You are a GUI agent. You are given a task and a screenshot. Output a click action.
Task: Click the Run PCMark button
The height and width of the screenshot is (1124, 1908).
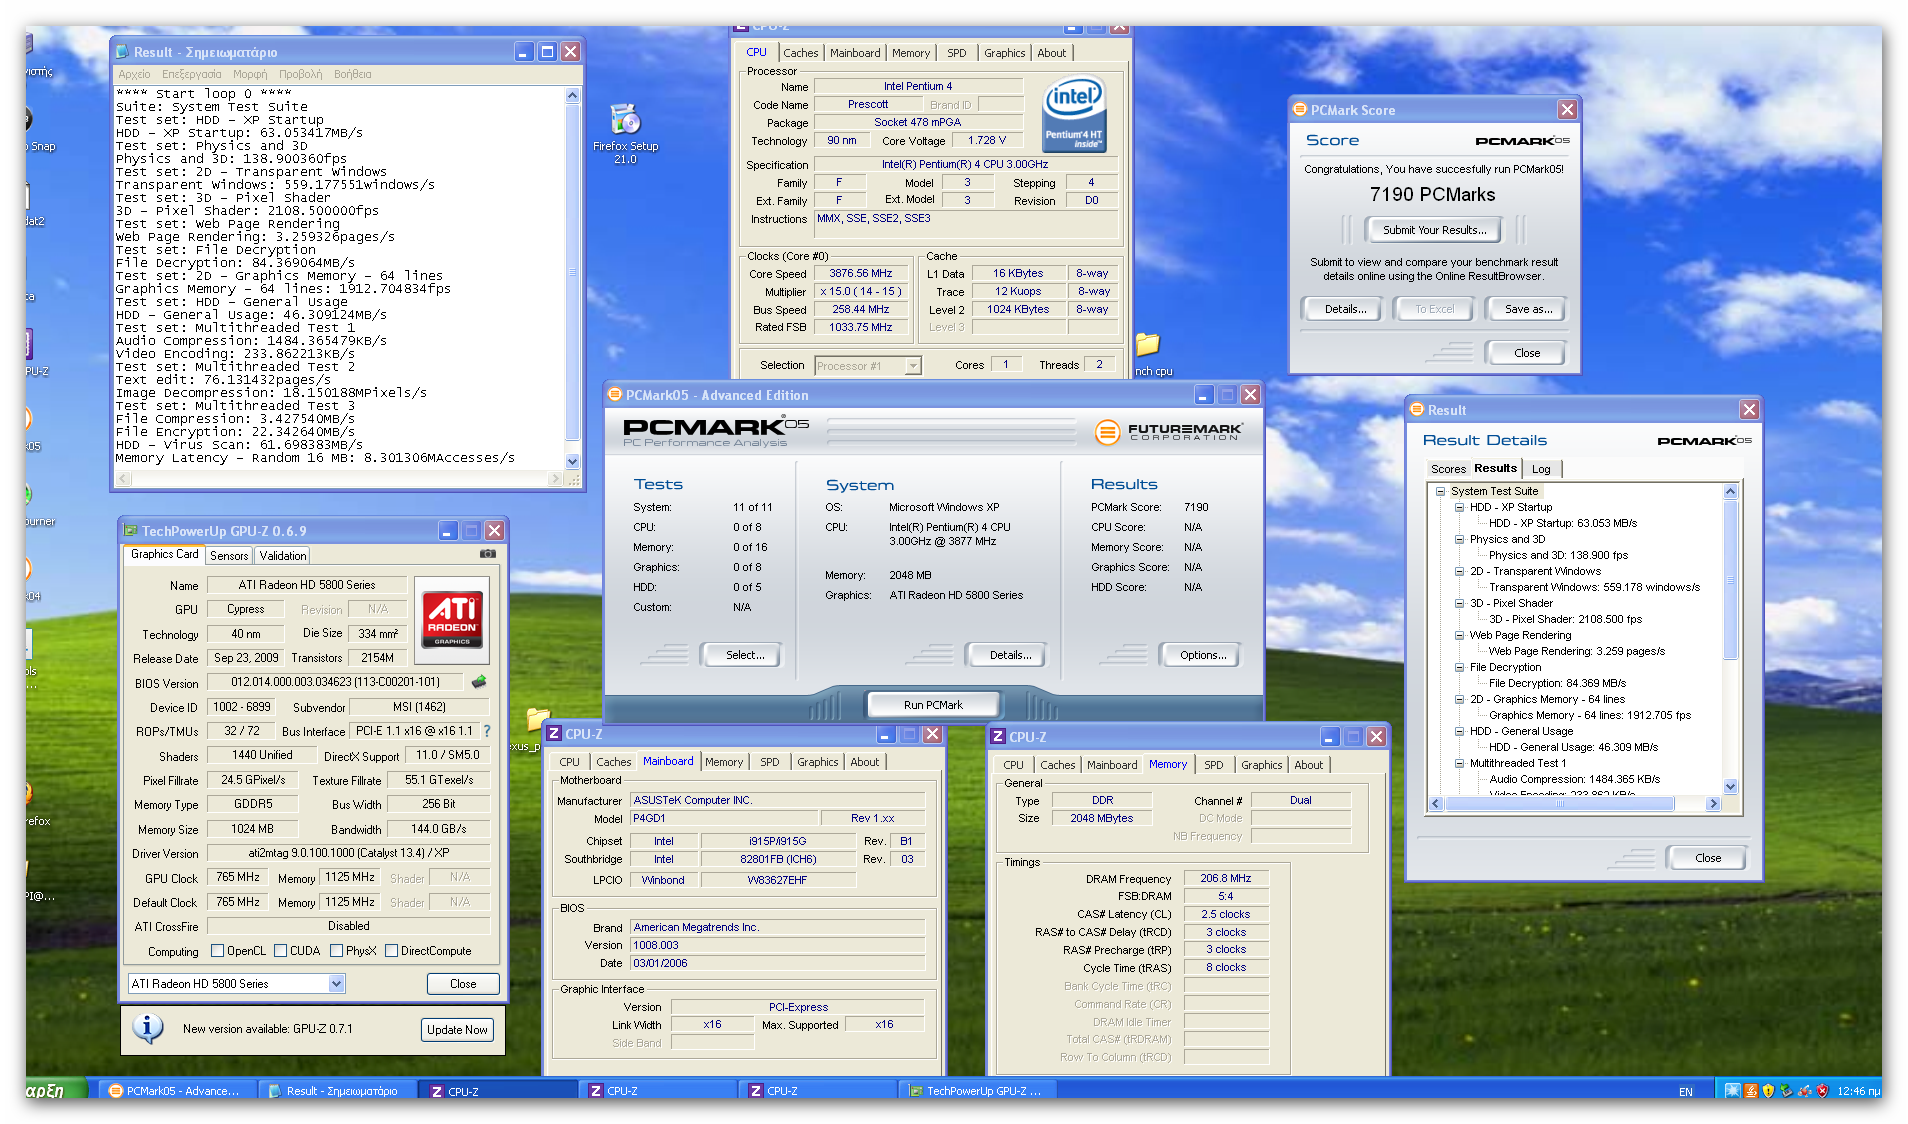pyautogui.click(x=933, y=705)
